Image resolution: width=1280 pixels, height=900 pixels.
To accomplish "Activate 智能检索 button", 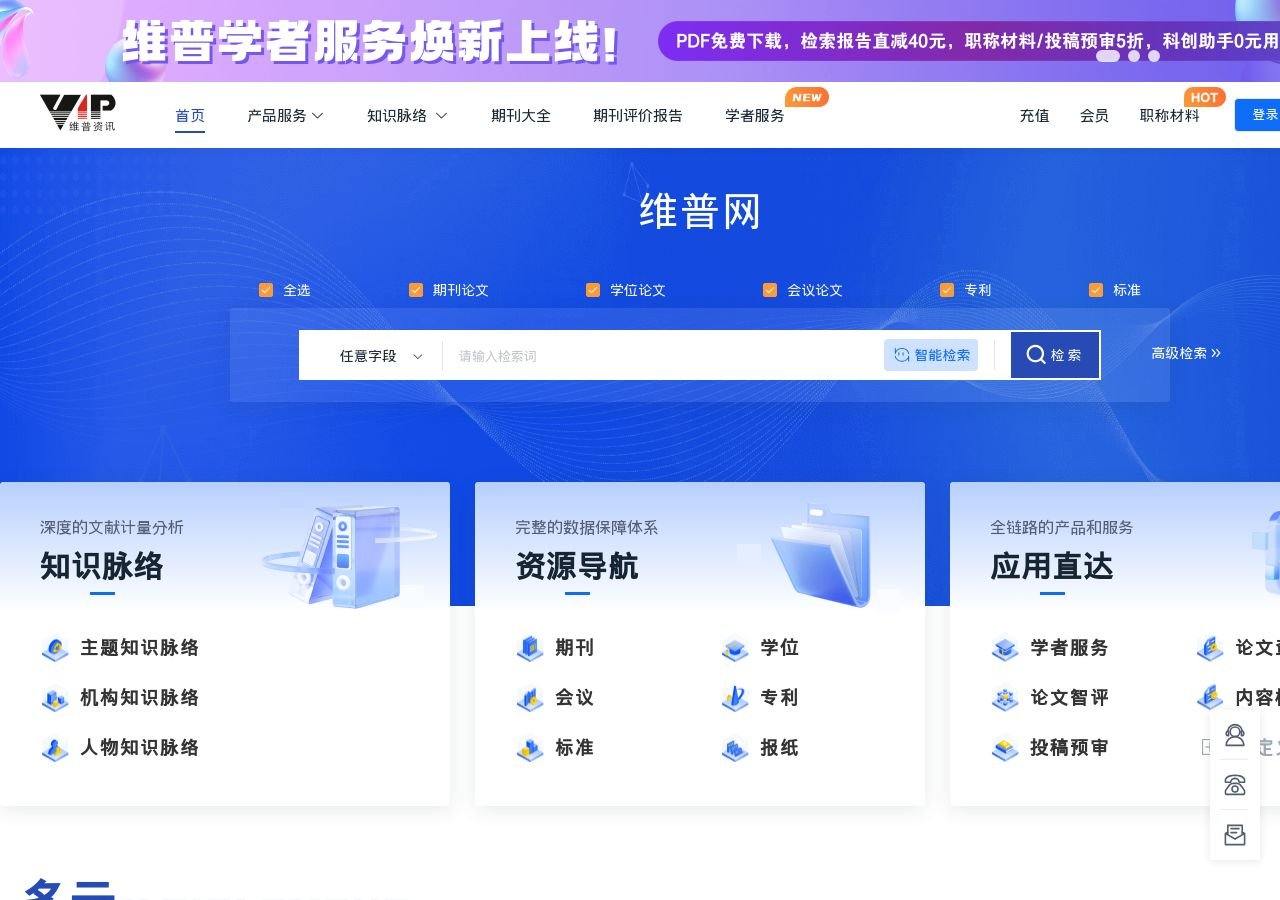I will (931, 355).
